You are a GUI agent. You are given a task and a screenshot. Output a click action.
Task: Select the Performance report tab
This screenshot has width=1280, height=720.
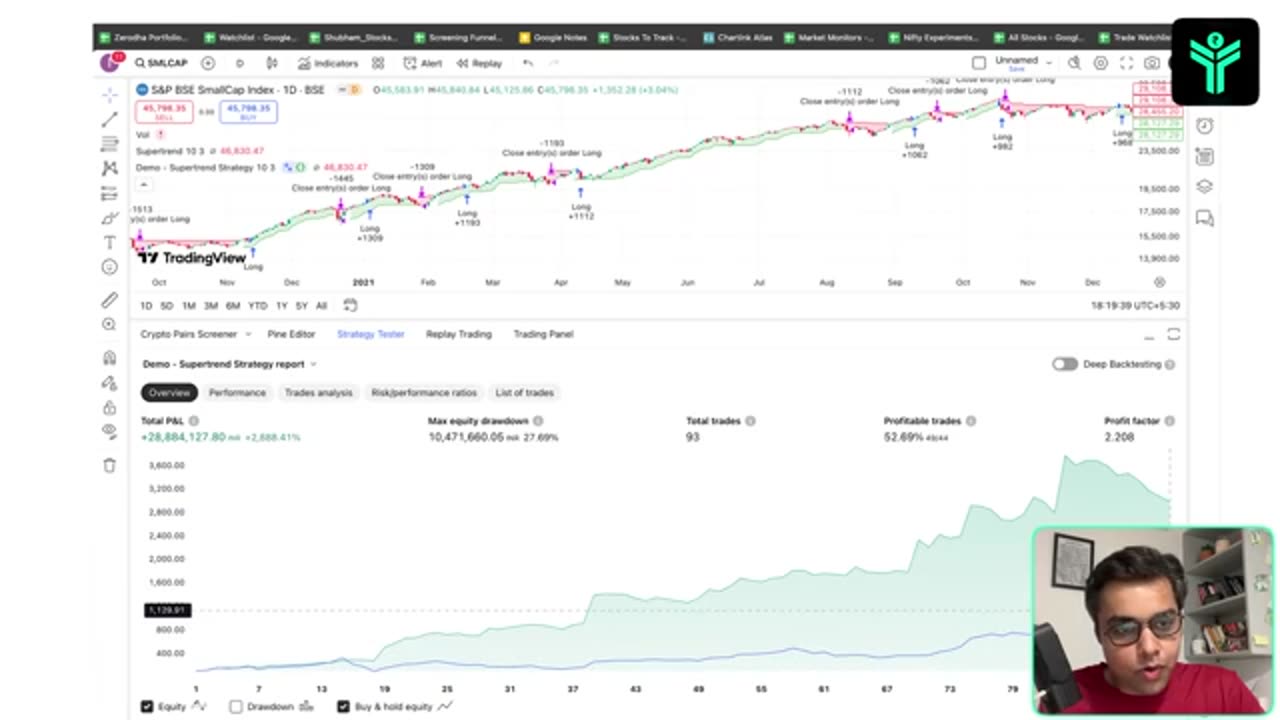(x=237, y=393)
